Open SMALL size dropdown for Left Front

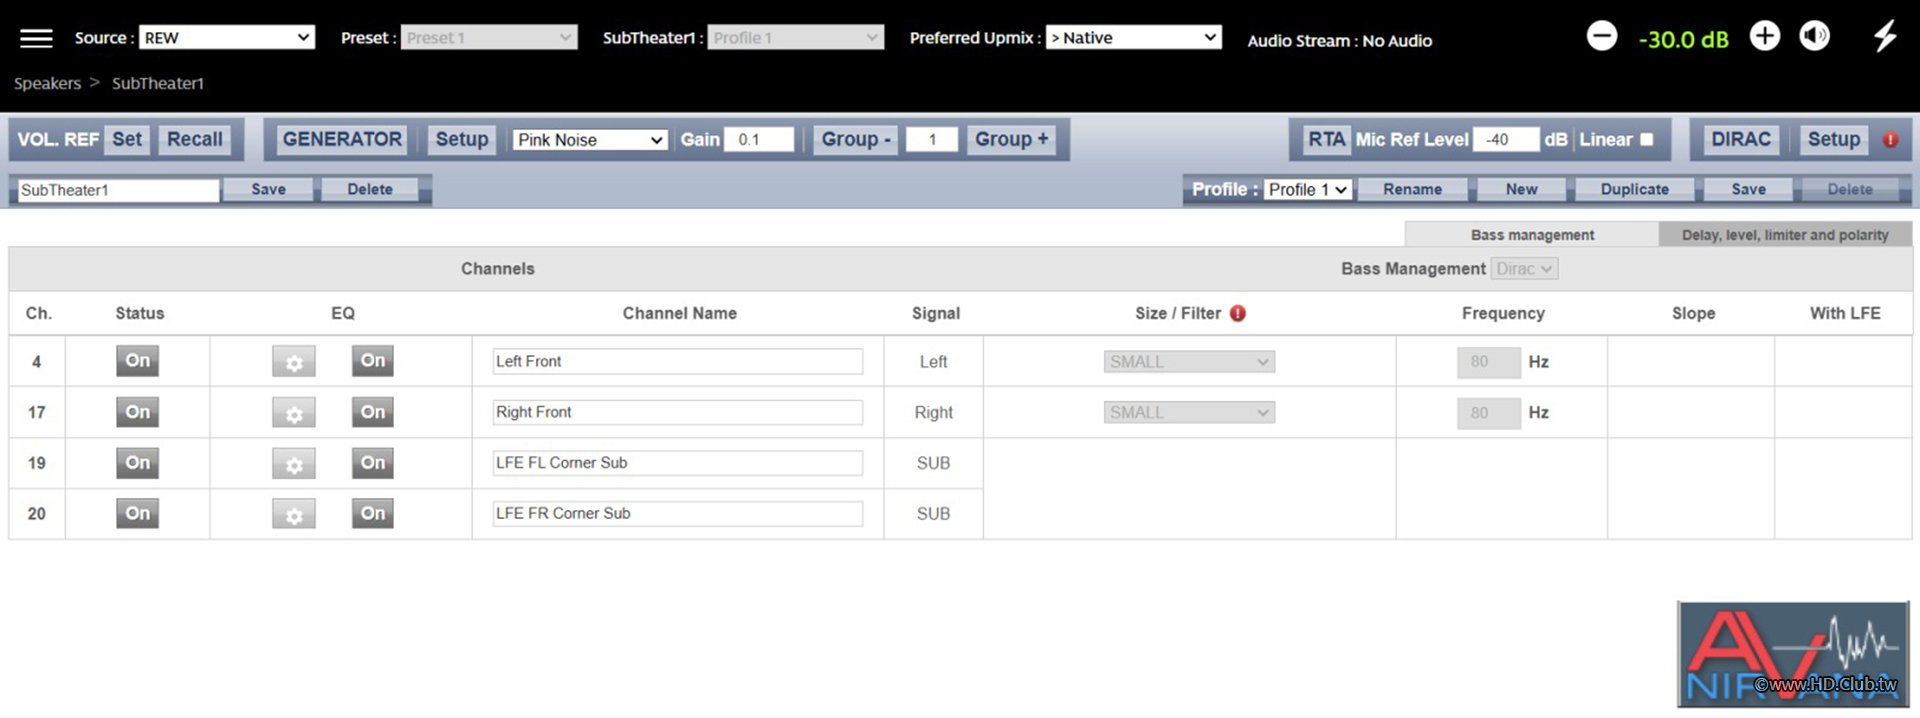(1189, 362)
